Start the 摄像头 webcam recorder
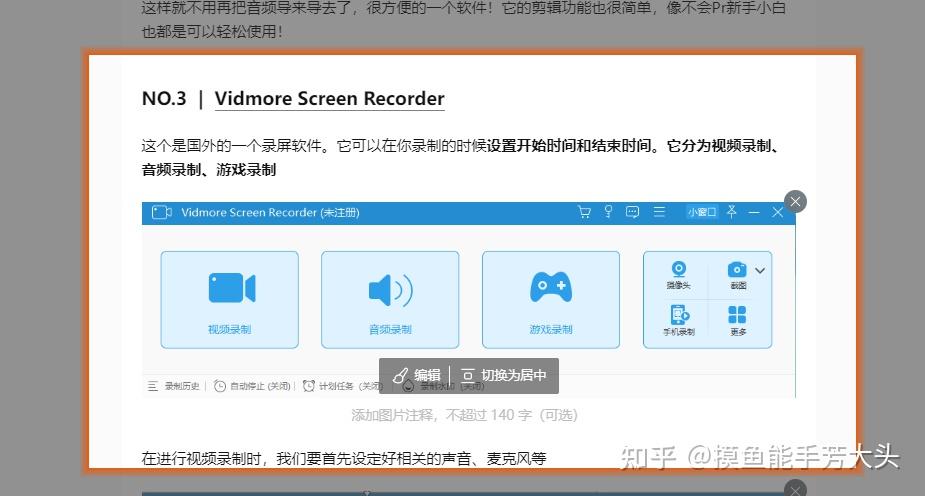This screenshot has width=925, height=496. pos(678,275)
